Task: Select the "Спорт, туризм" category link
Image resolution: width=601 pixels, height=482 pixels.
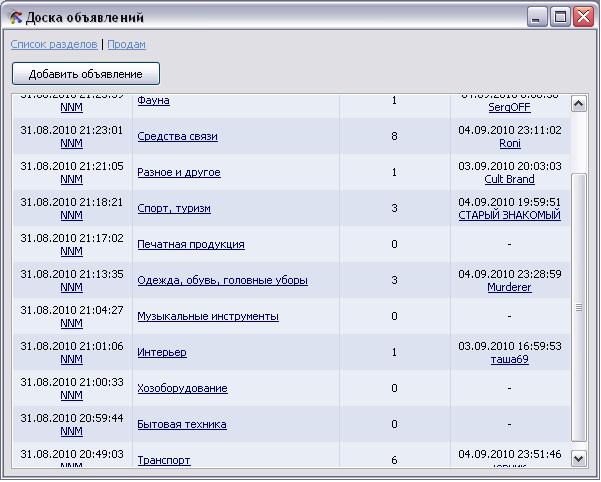Action: (174, 209)
